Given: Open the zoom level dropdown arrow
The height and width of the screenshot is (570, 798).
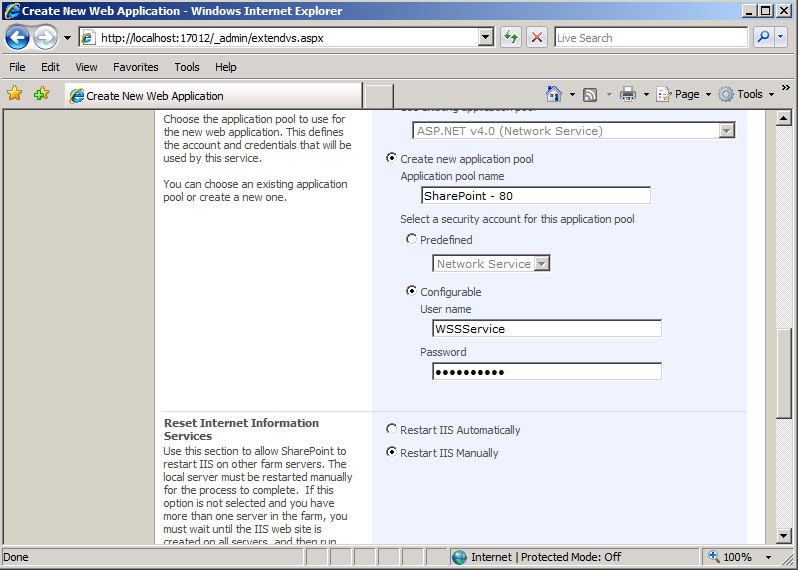Looking at the screenshot, I should pos(768,557).
